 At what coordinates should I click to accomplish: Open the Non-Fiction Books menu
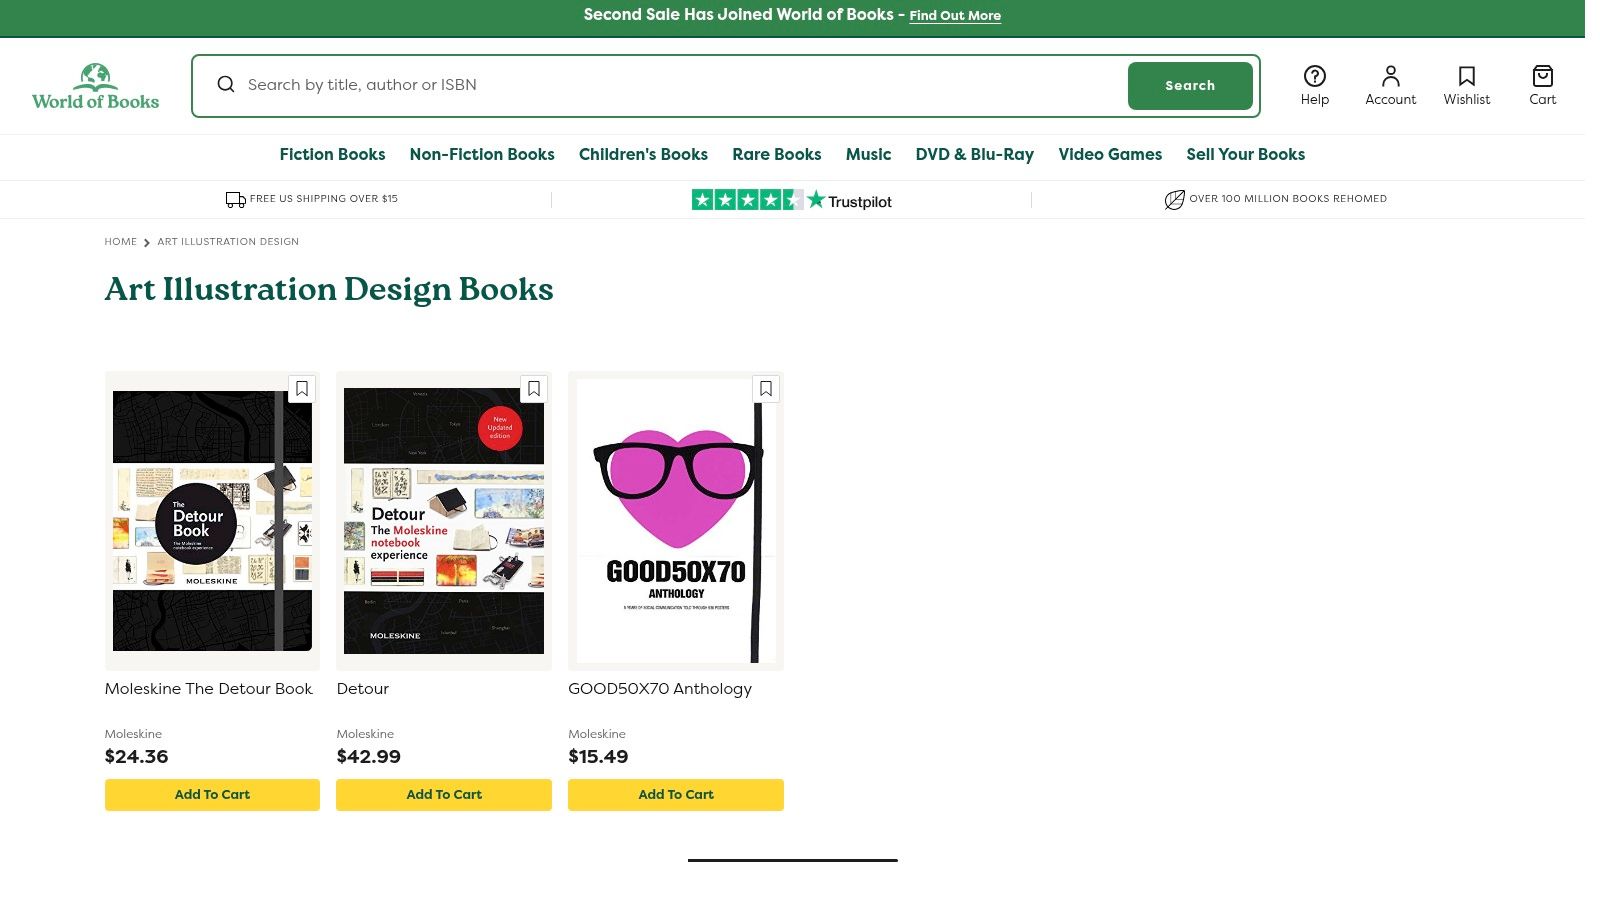click(x=482, y=155)
